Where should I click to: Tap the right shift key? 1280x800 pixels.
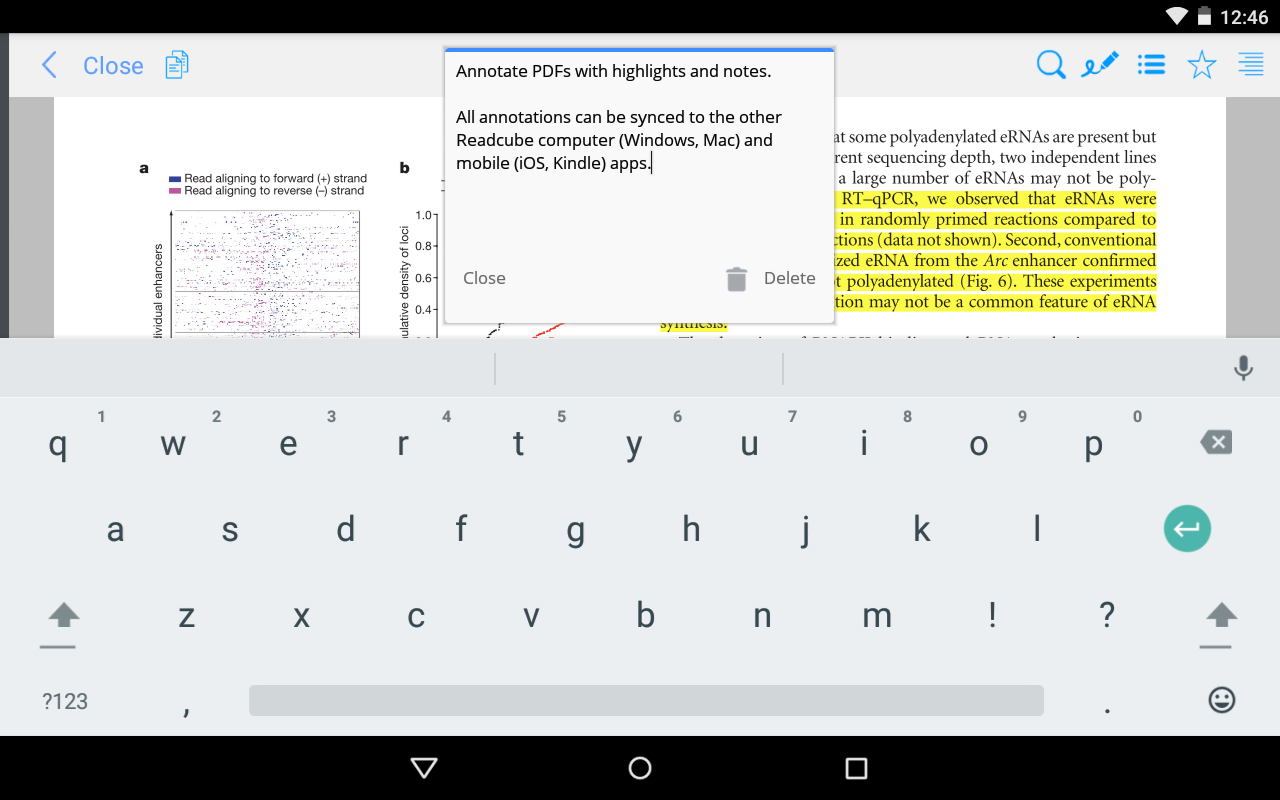click(x=1222, y=615)
